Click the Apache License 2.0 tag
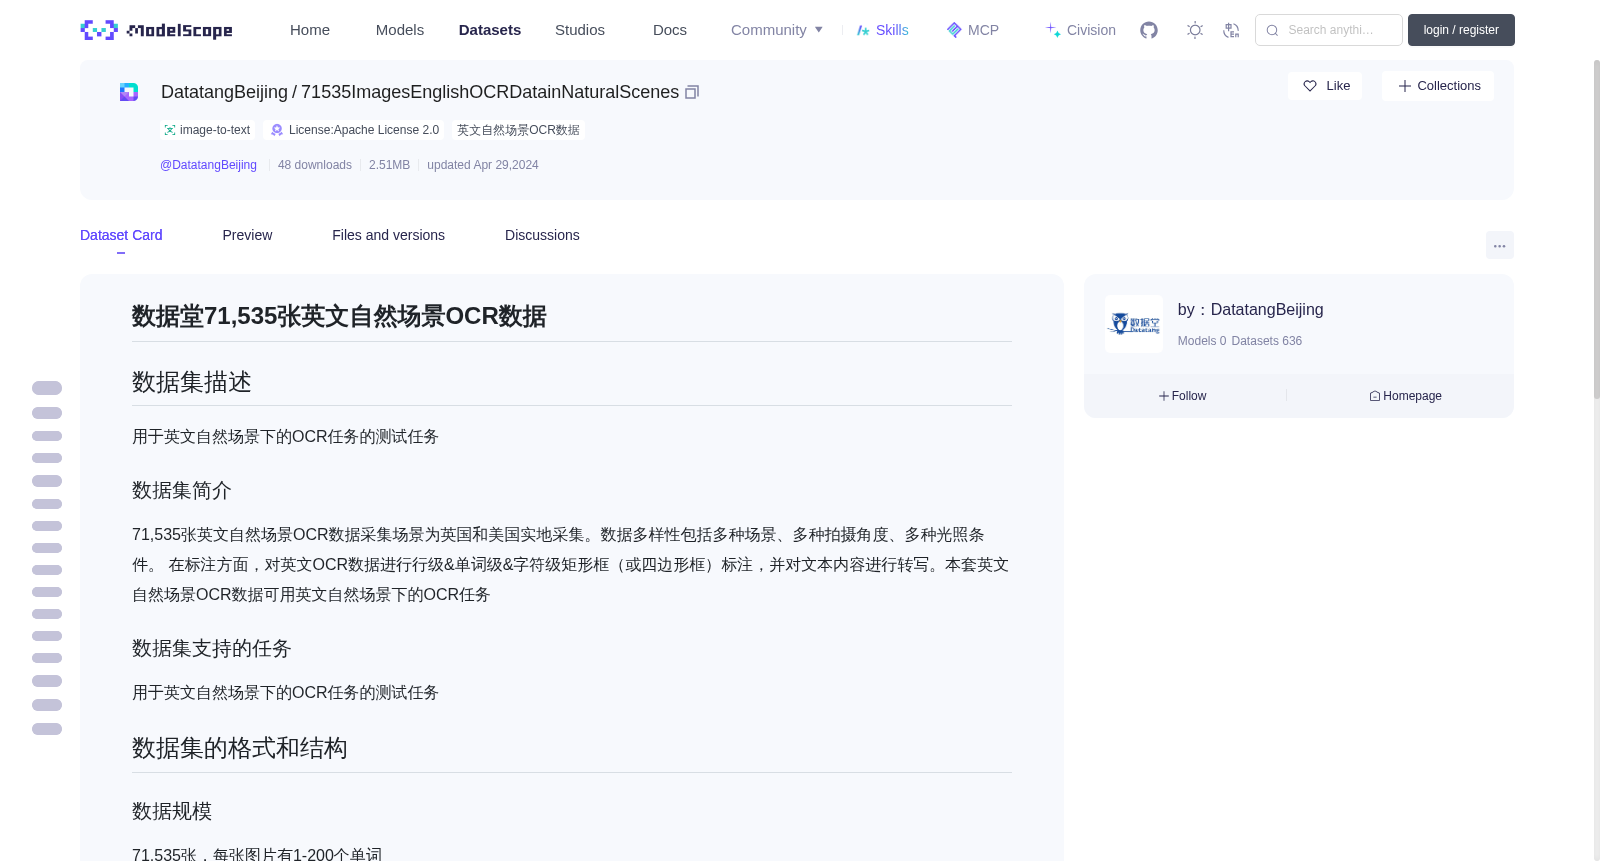Image resolution: width=1600 pixels, height=861 pixels. [x=355, y=130]
